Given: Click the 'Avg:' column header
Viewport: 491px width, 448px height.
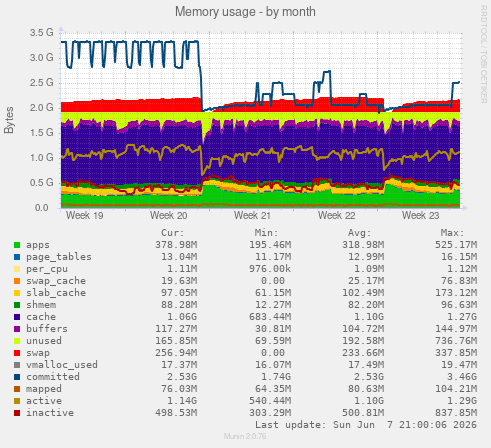Looking at the screenshot, I should 360,233.
